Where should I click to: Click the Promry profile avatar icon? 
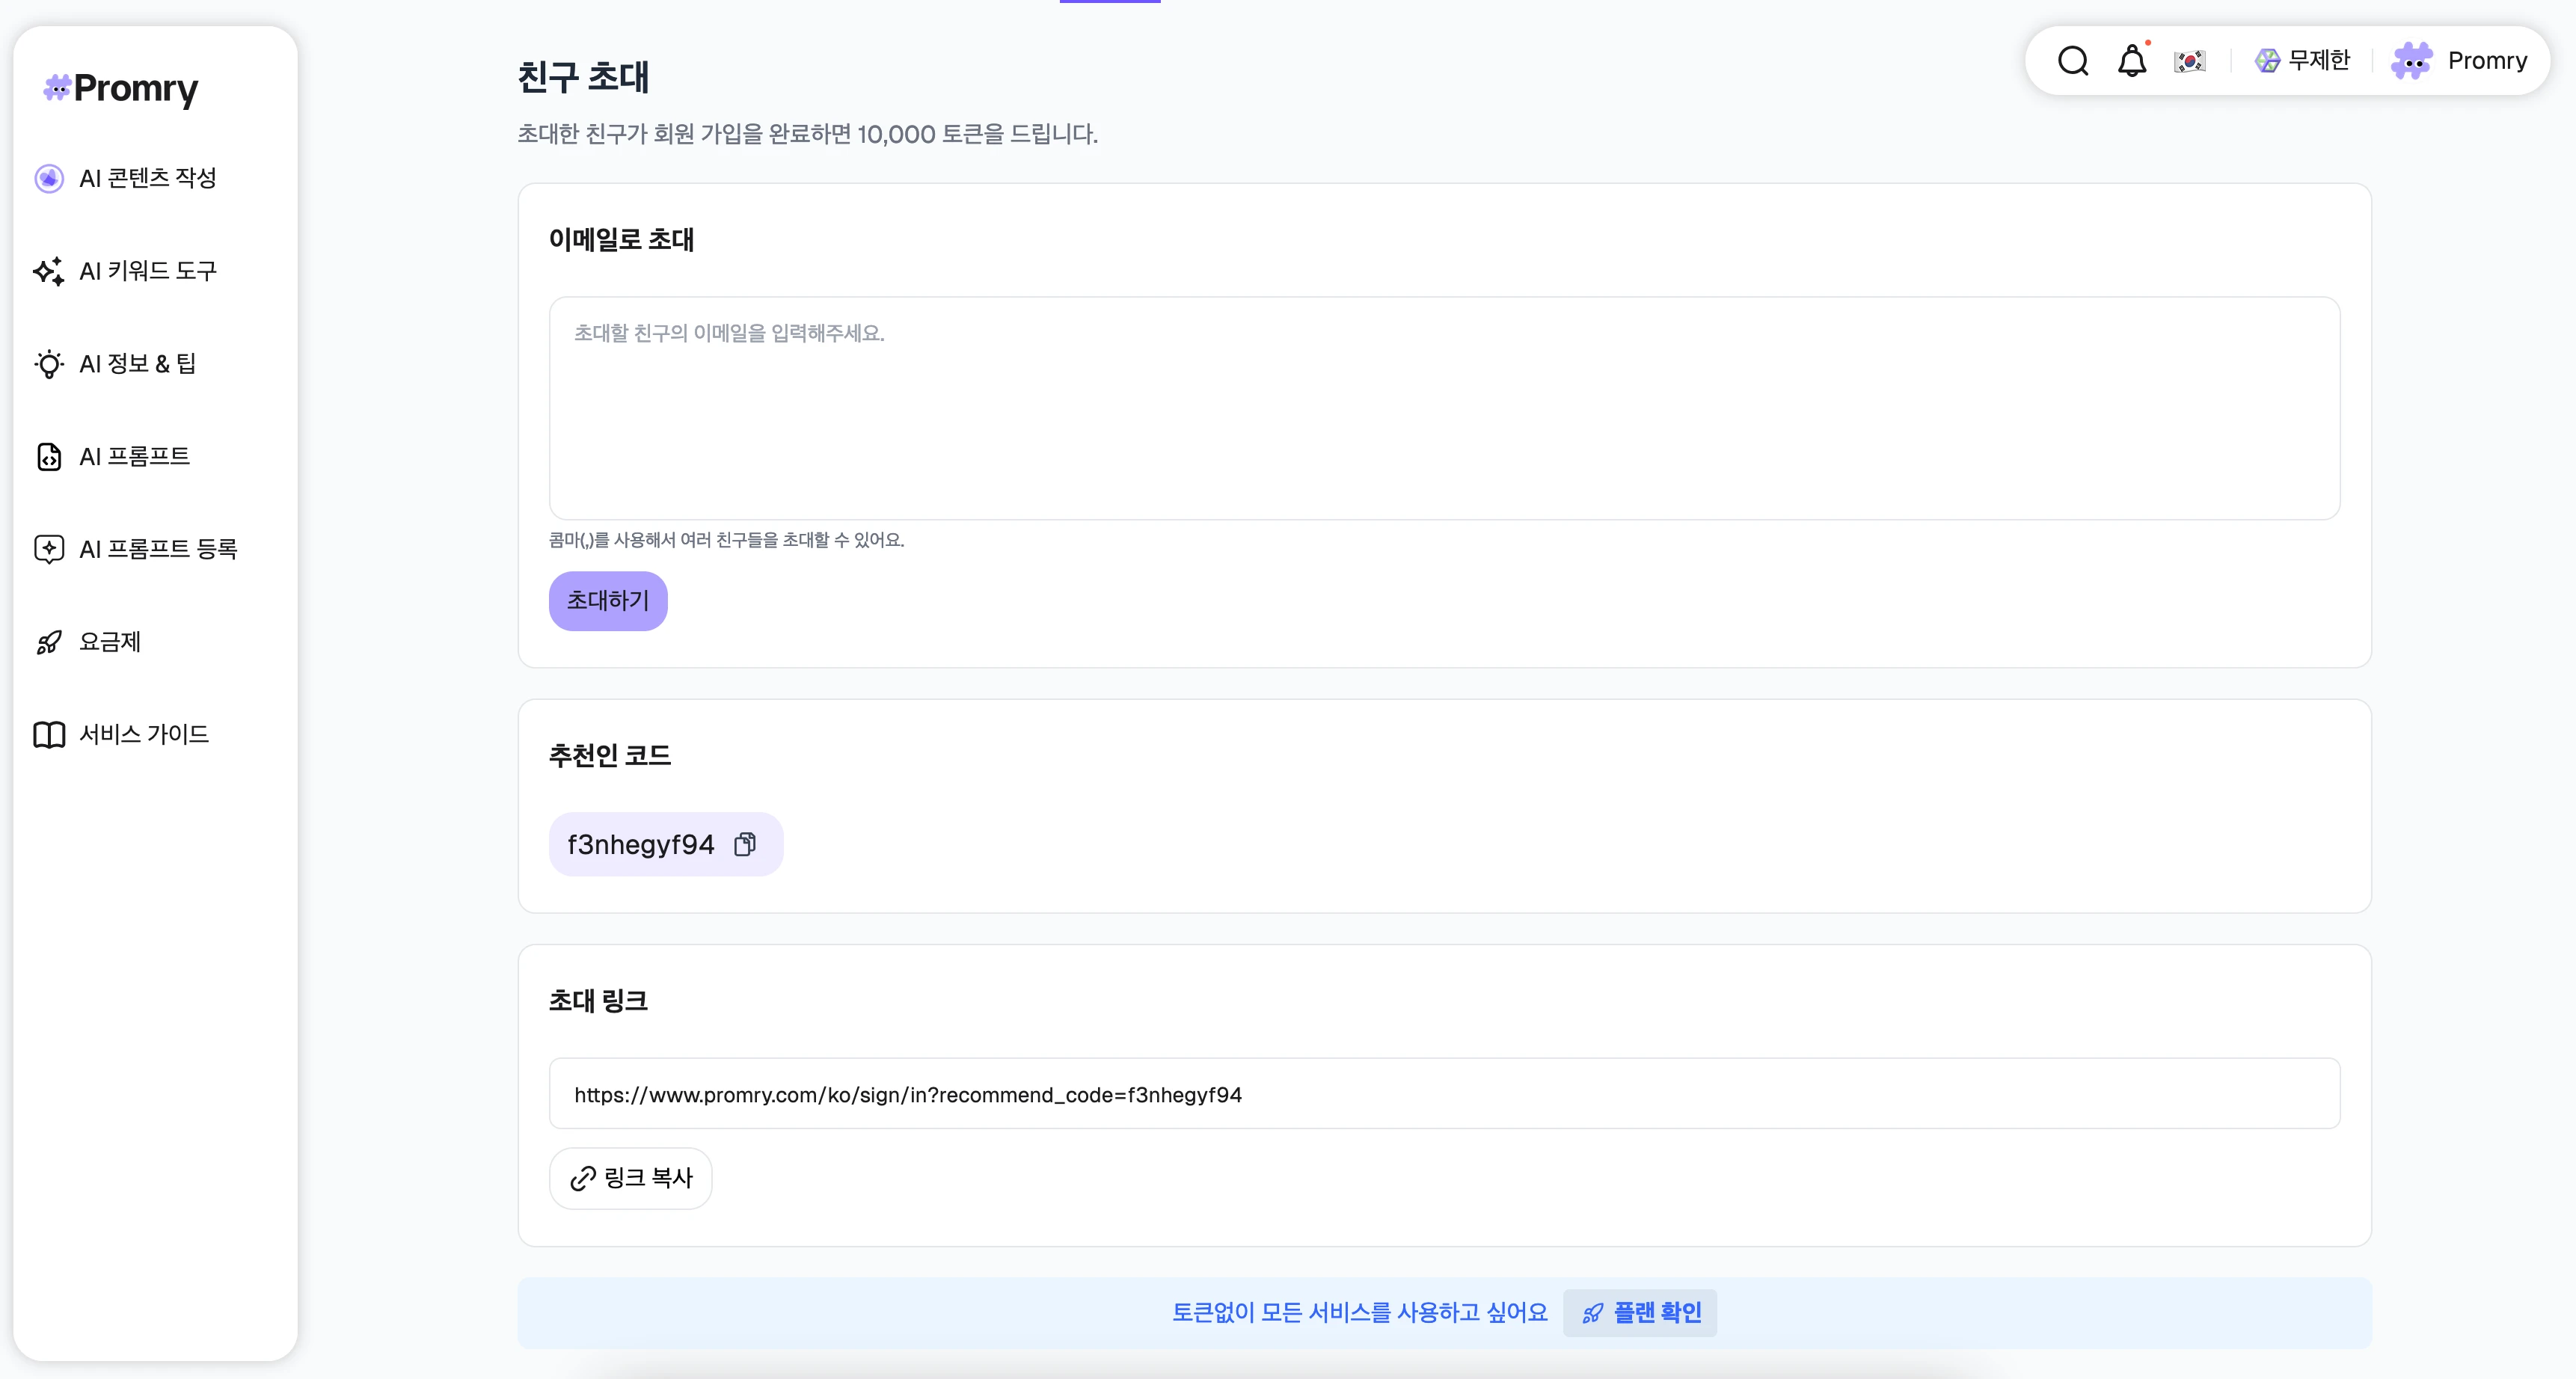click(x=2412, y=61)
